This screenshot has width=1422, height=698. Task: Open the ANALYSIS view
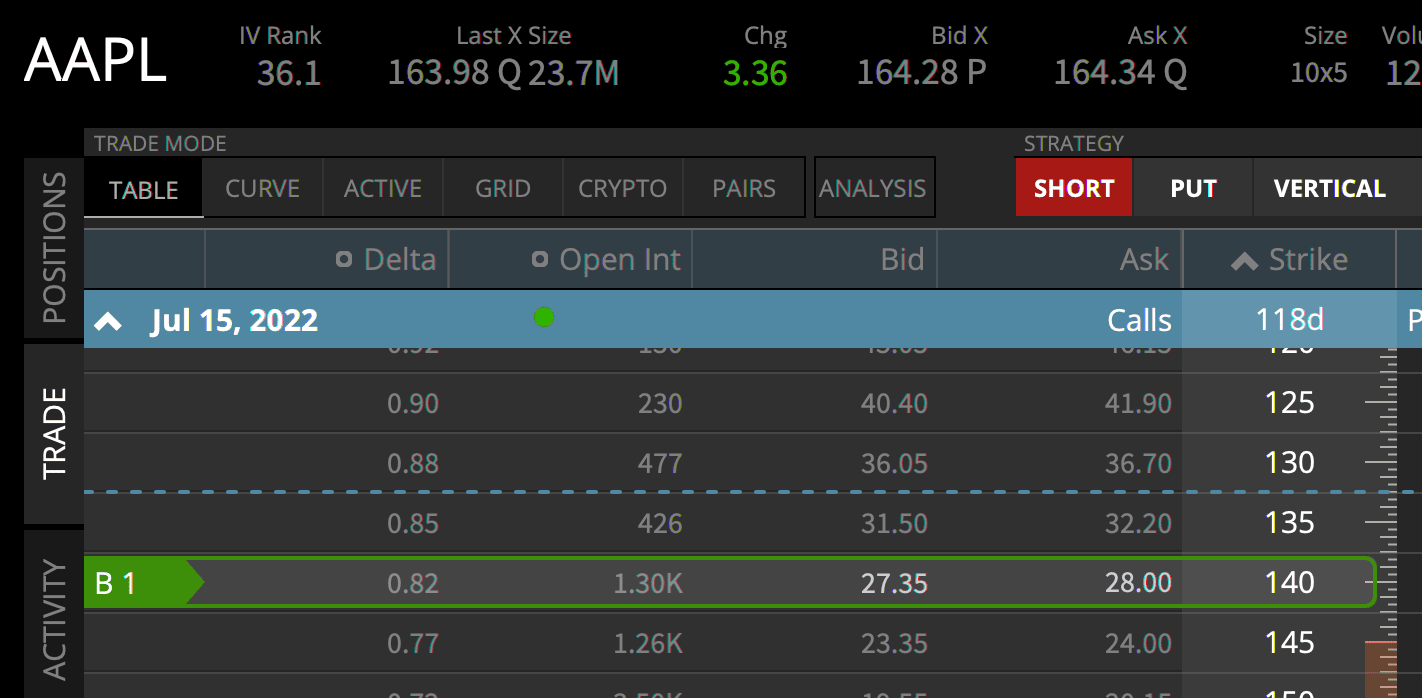coord(873,188)
